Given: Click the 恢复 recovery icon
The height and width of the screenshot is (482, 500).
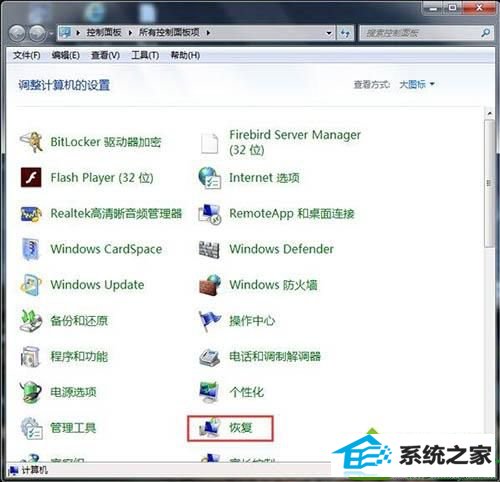Looking at the screenshot, I should [209, 428].
